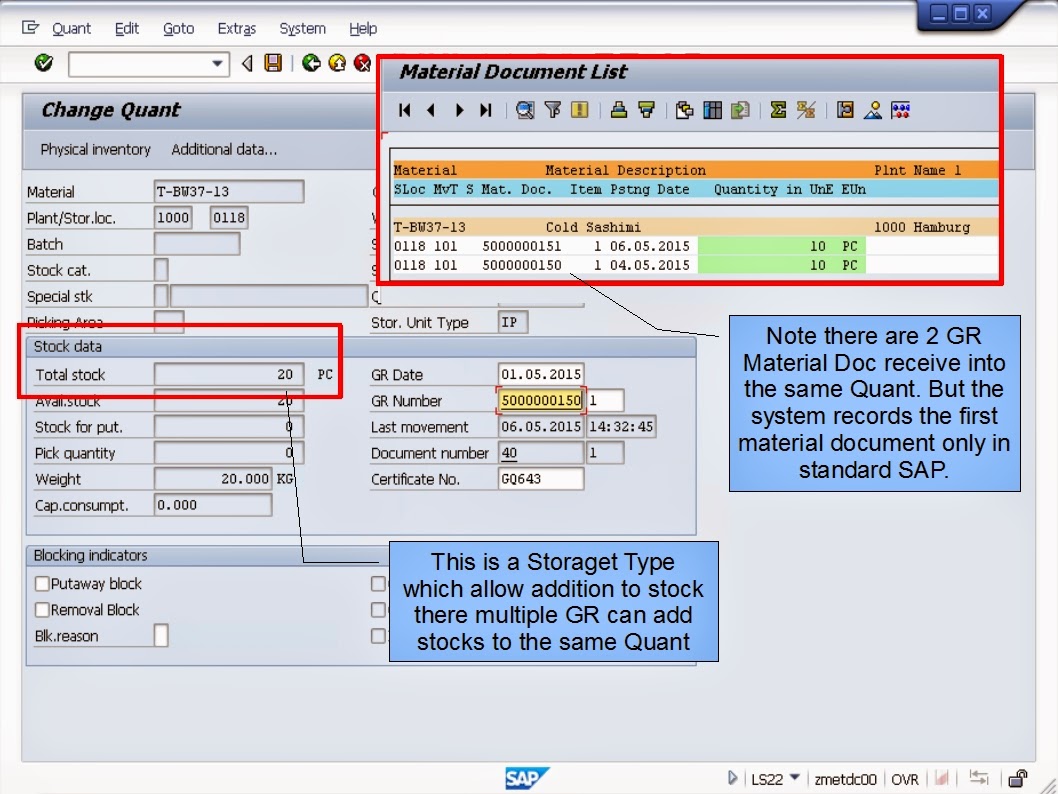Click the green Enter checkmark icon
The width and height of the screenshot is (1058, 794).
pyautogui.click(x=43, y=62)
